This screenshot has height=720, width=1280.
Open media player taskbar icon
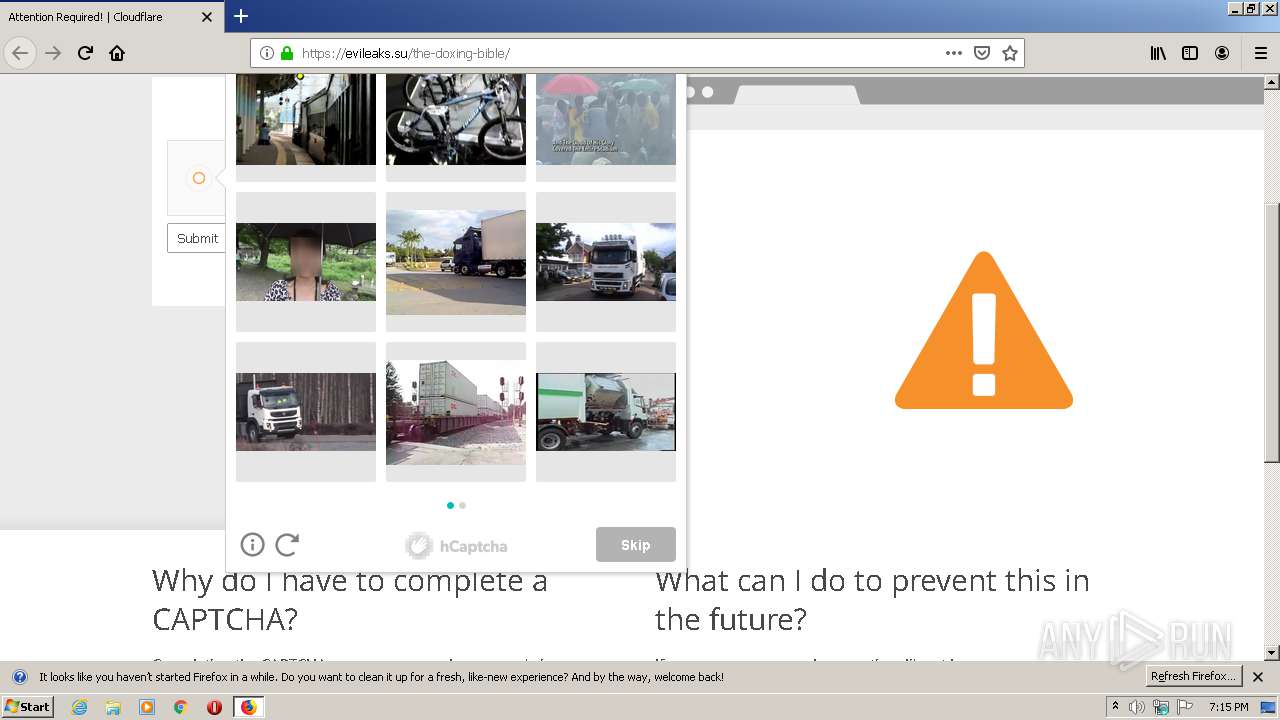pos(147,707)
